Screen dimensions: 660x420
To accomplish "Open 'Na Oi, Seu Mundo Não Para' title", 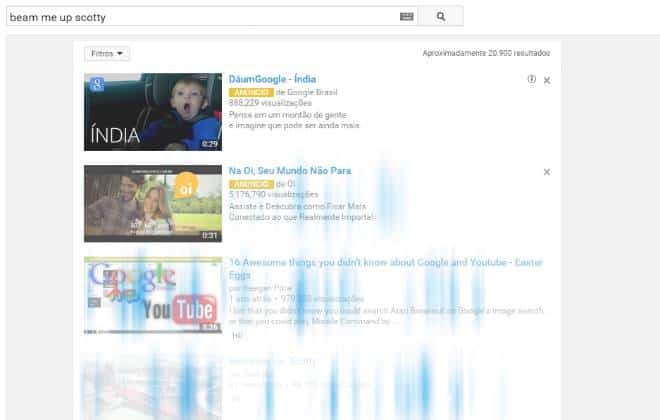I will click(290, 171).
